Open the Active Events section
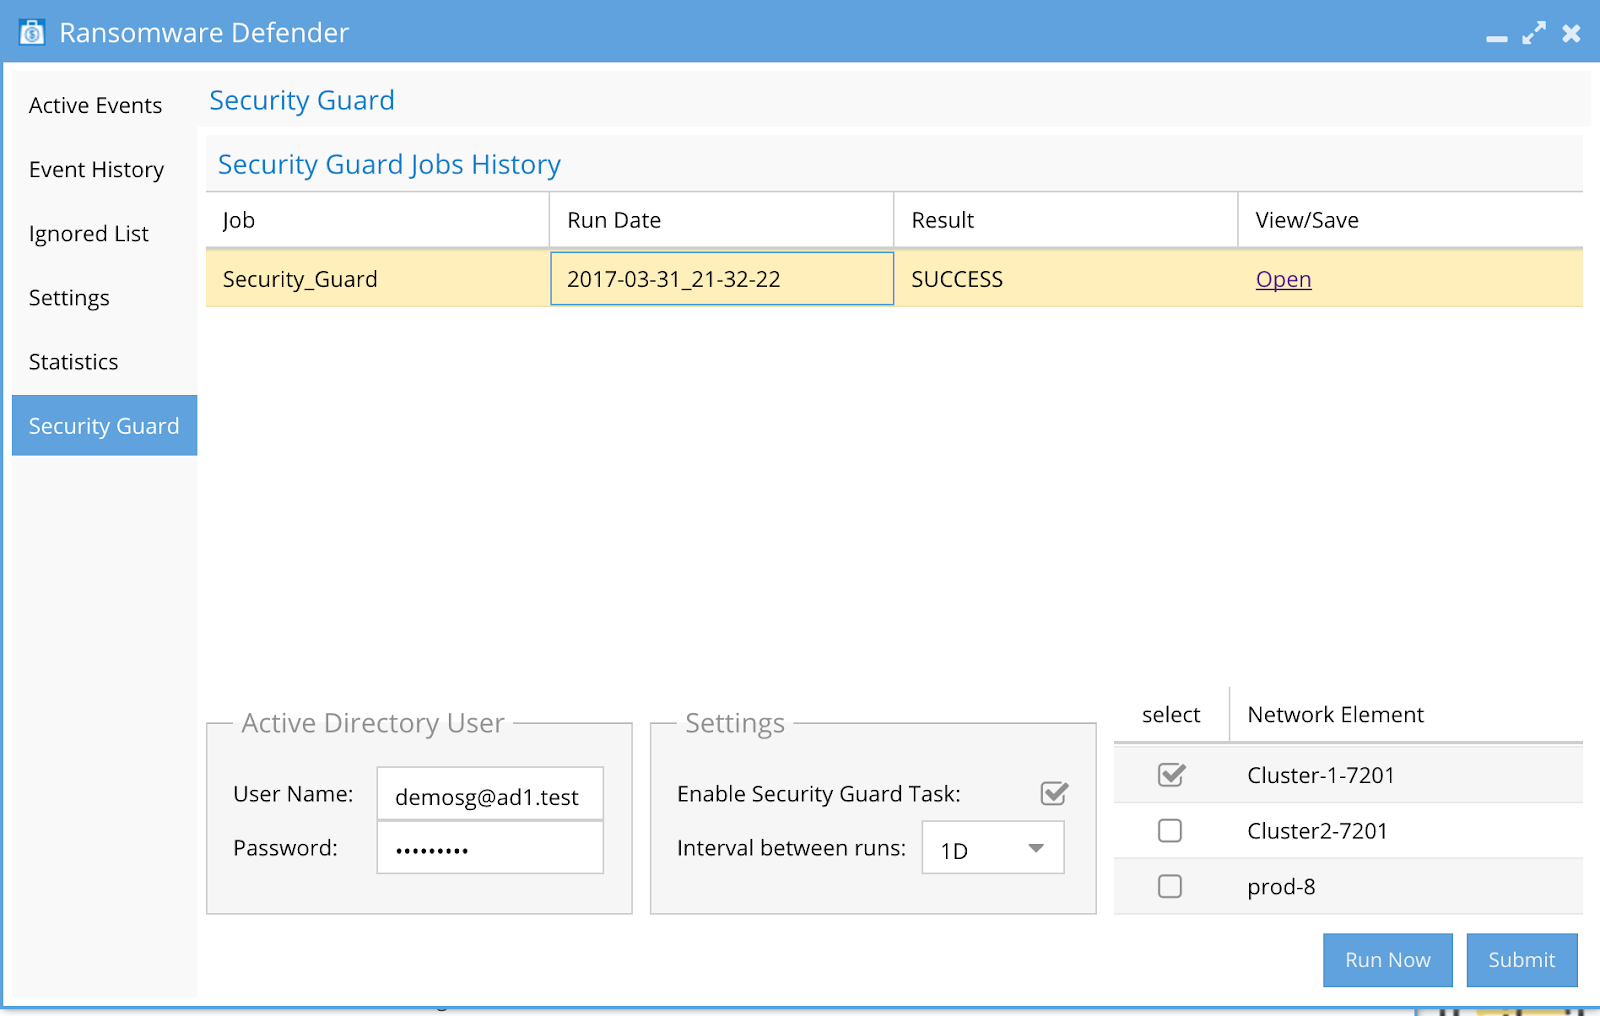Image resolution: width=1600 pixels, height=1016 pixels. click(104, 105)
